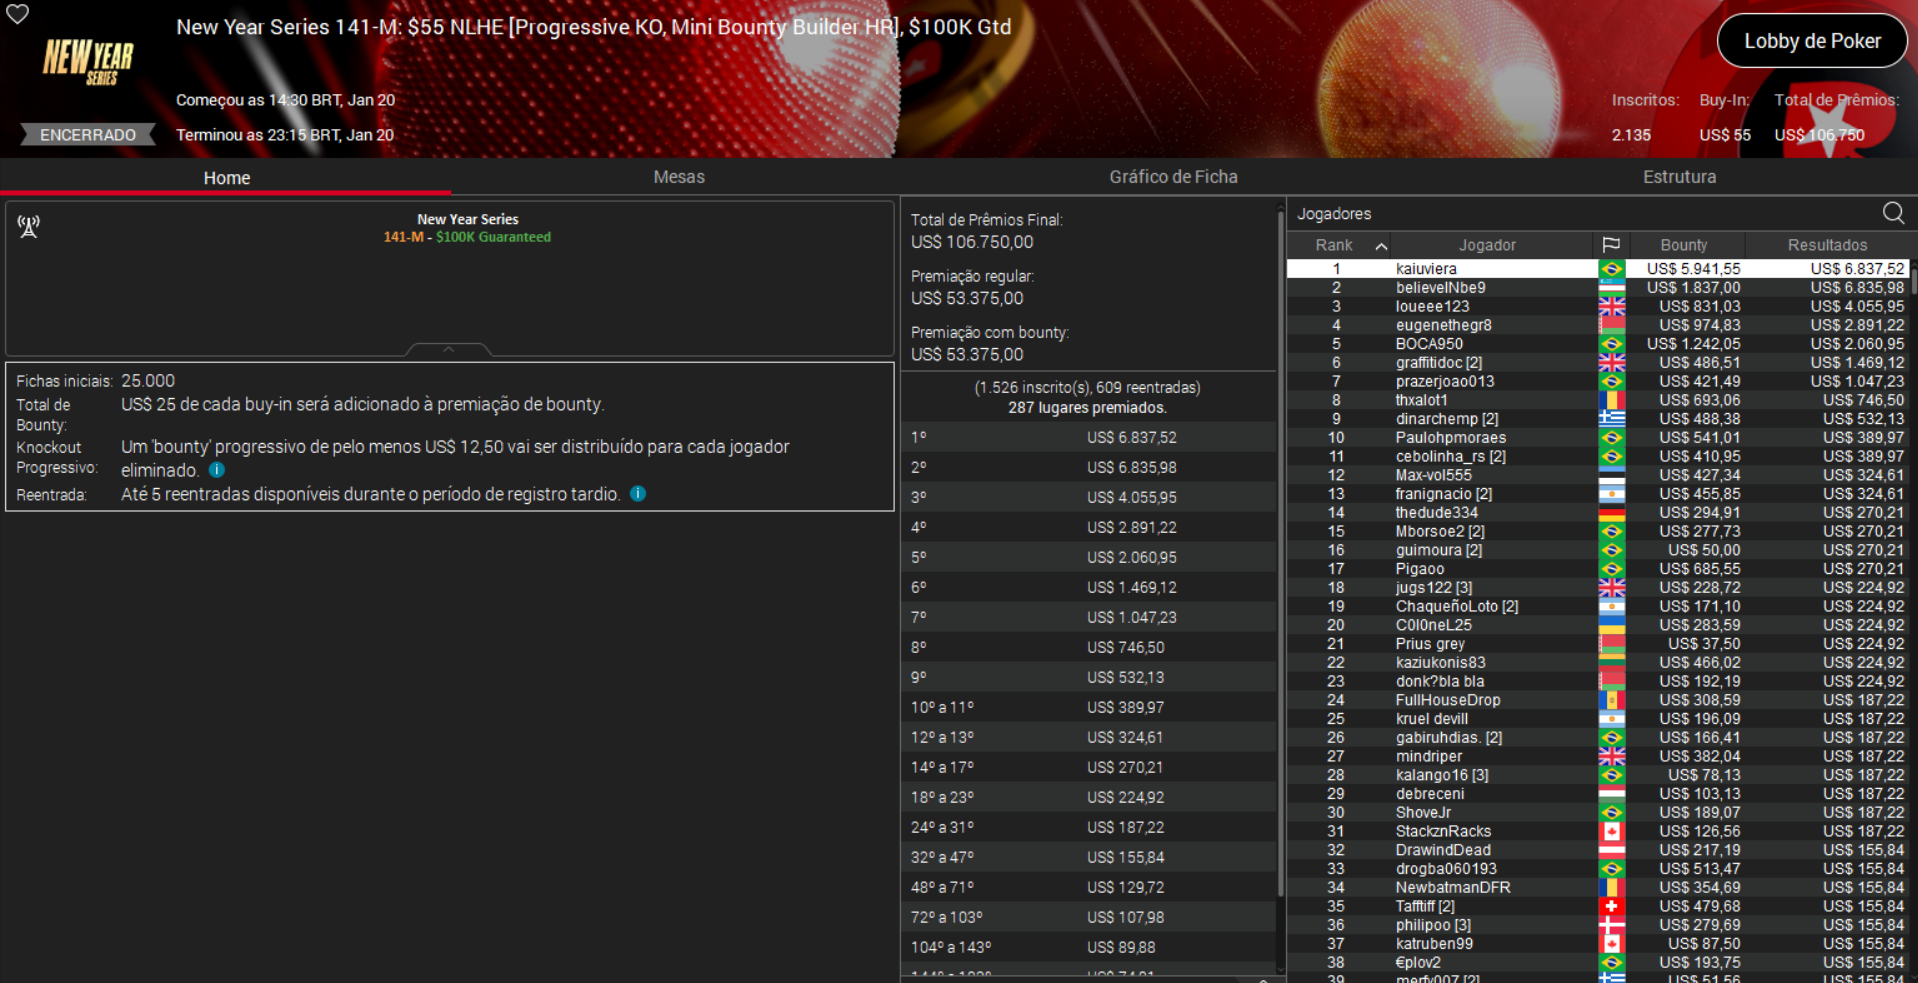1918x983 pixels.
Task: Toggle the ENCERRADO status badge
Action: click(87, 134)
